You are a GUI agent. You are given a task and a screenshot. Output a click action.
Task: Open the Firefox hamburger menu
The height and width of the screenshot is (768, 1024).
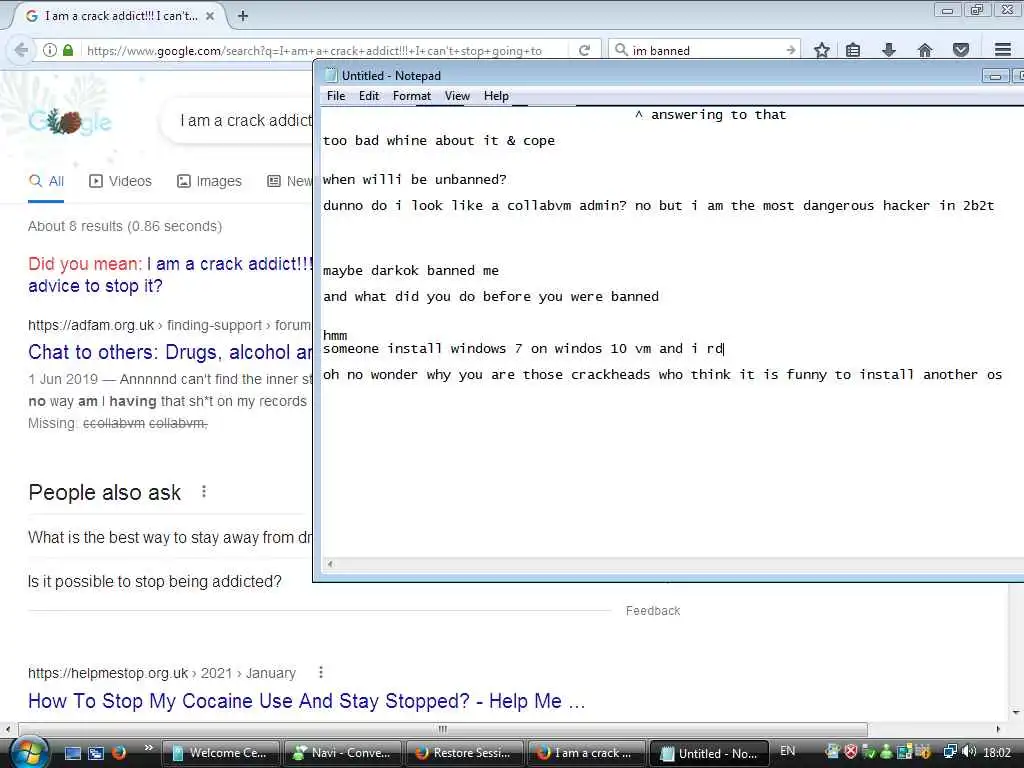point(1003,50)
